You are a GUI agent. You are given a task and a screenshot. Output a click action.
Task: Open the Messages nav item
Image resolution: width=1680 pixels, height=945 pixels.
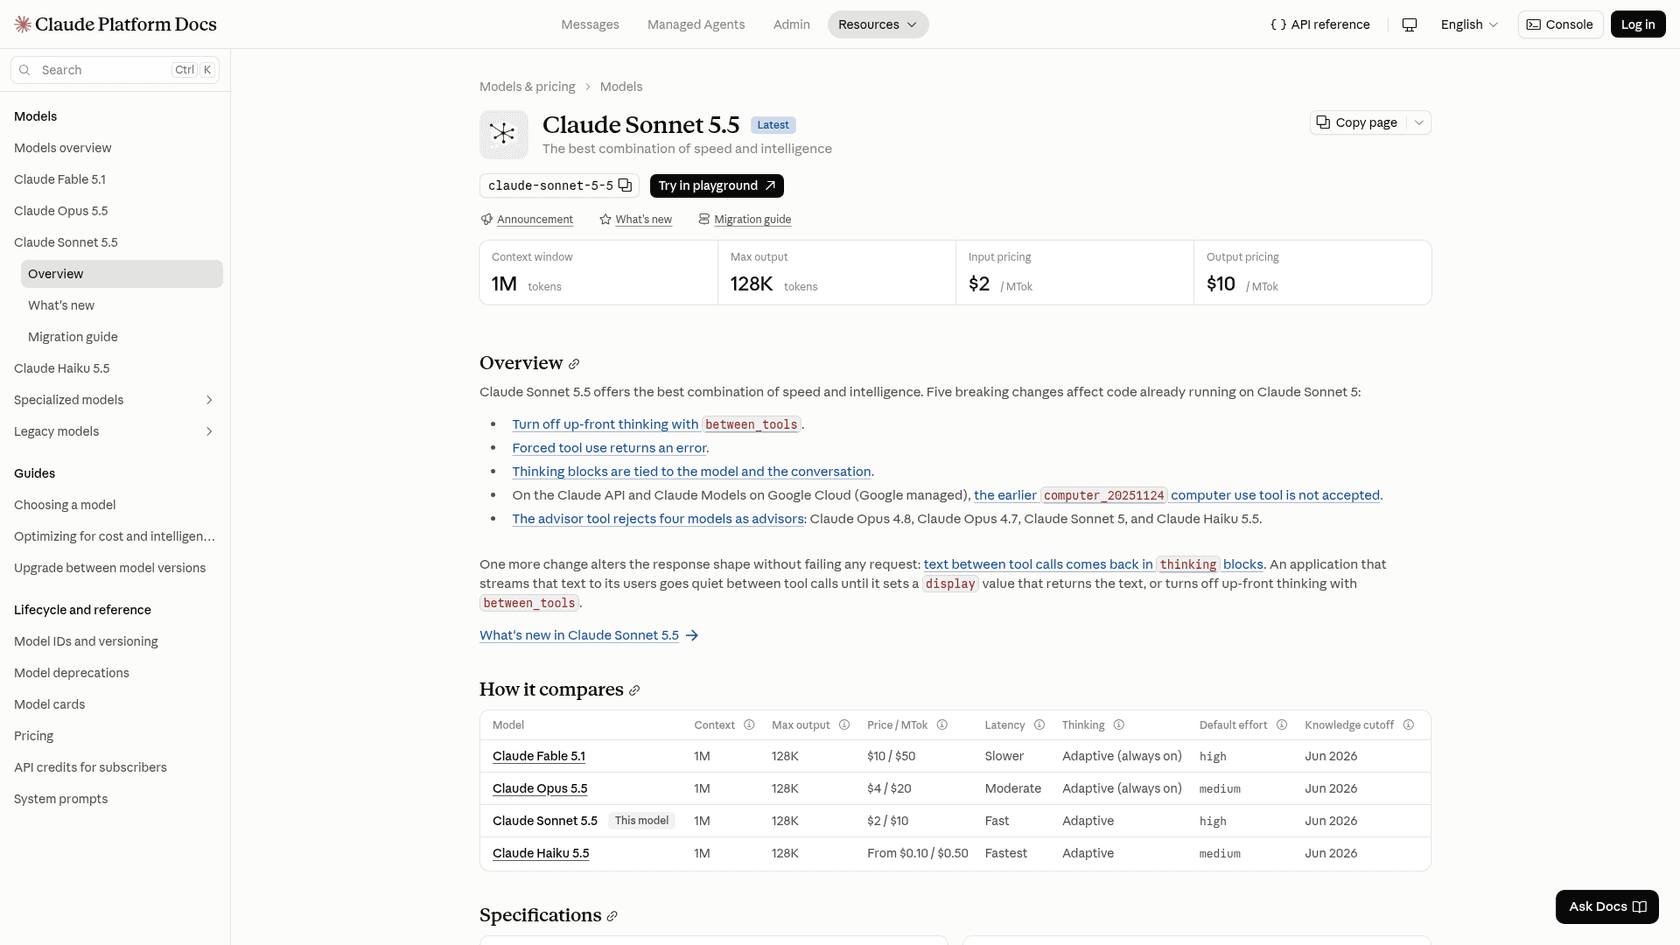(590, 24)
